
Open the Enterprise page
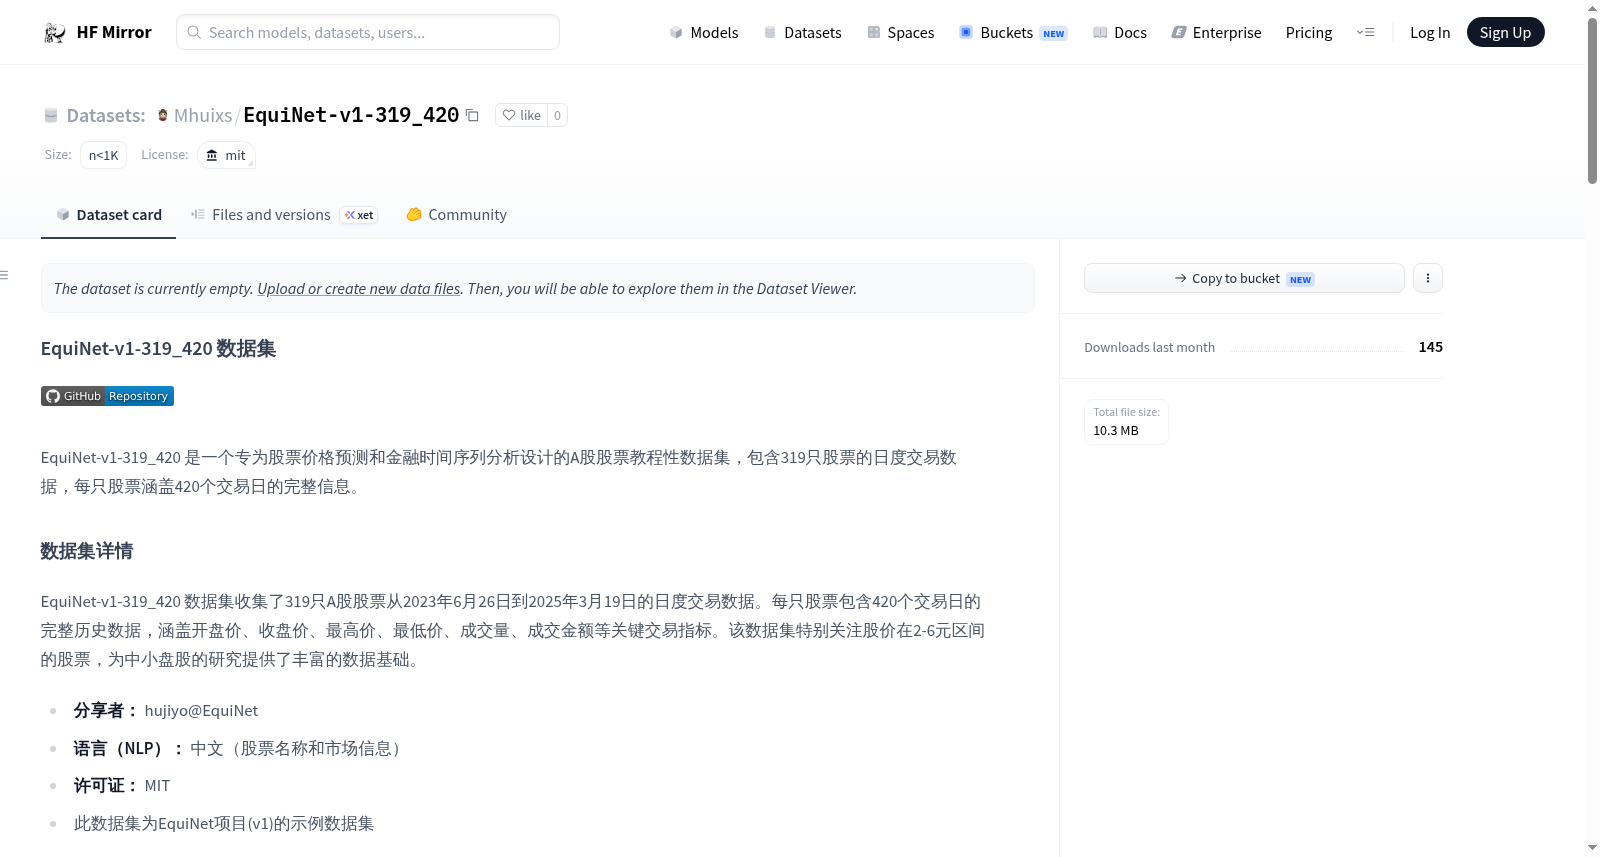(x=1216, y=33)
